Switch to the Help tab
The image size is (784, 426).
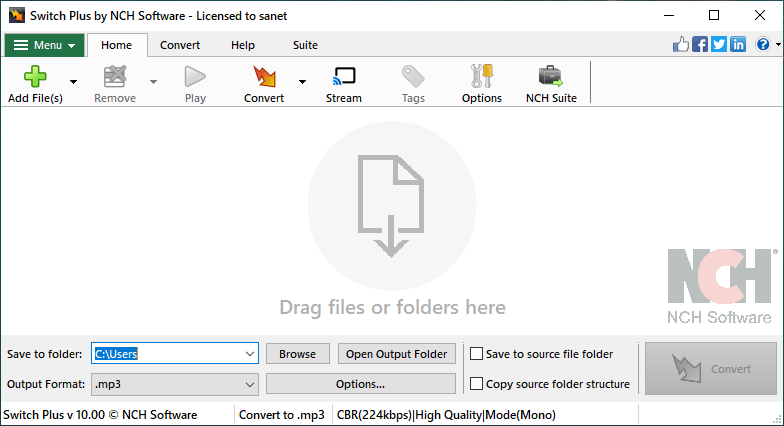point(243,45)
